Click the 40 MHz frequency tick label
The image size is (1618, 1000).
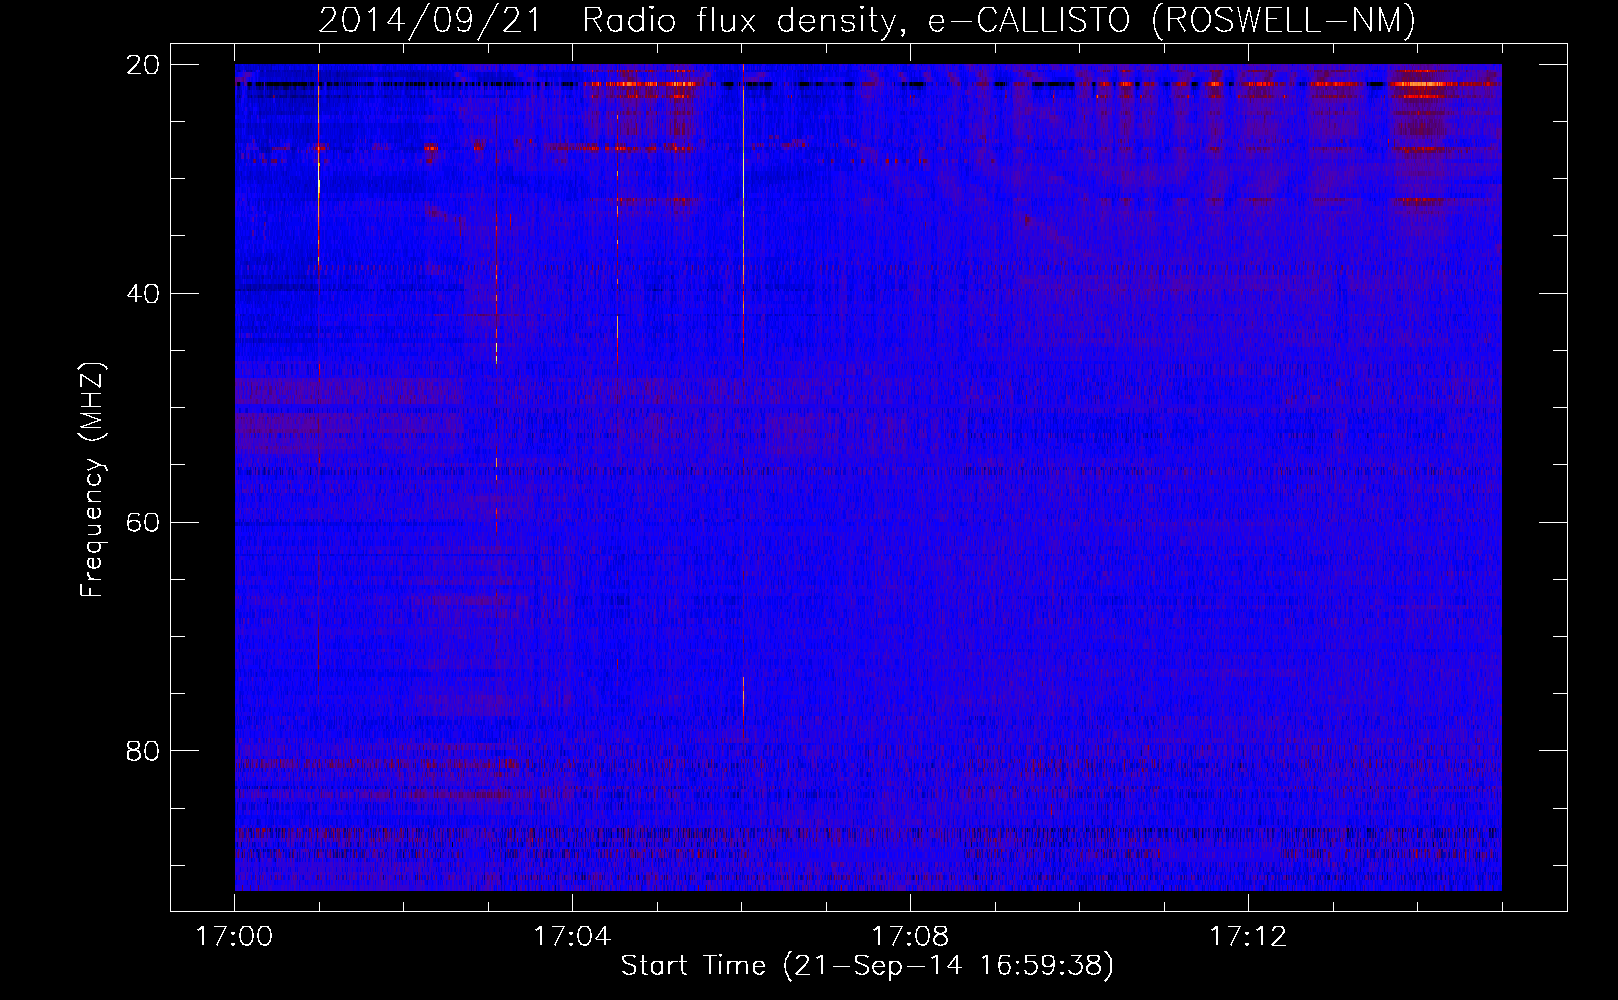click(x=141, y=293)
